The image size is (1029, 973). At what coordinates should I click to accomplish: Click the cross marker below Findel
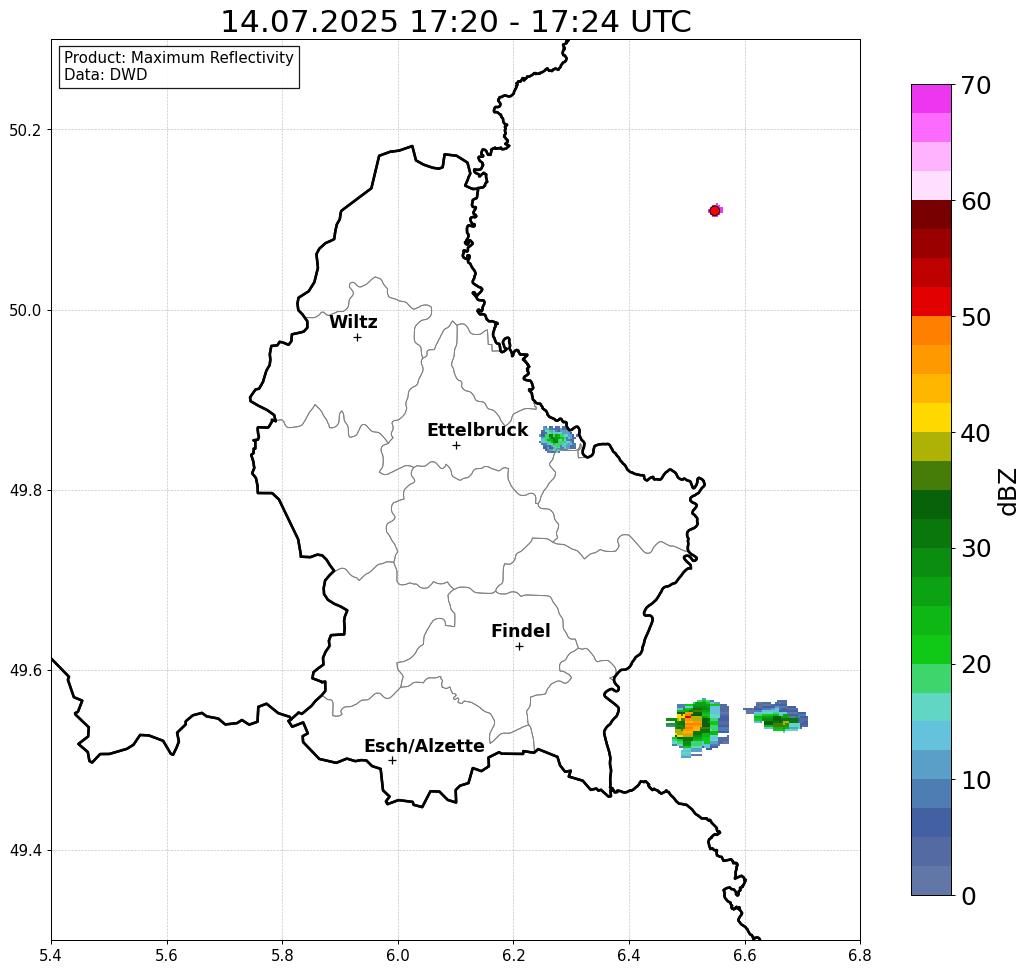click(519, 646)
